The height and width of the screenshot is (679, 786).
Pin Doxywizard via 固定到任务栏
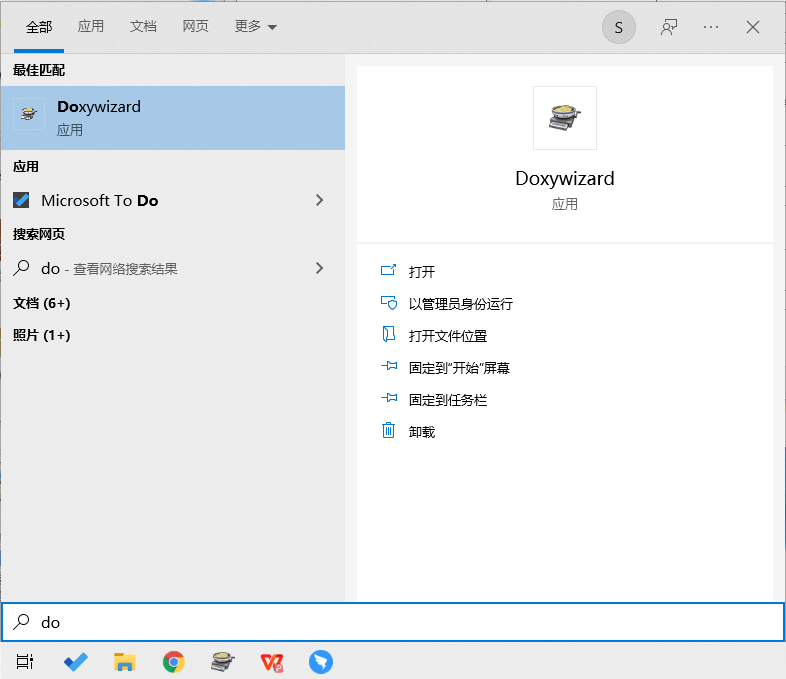tap(447, 400)
